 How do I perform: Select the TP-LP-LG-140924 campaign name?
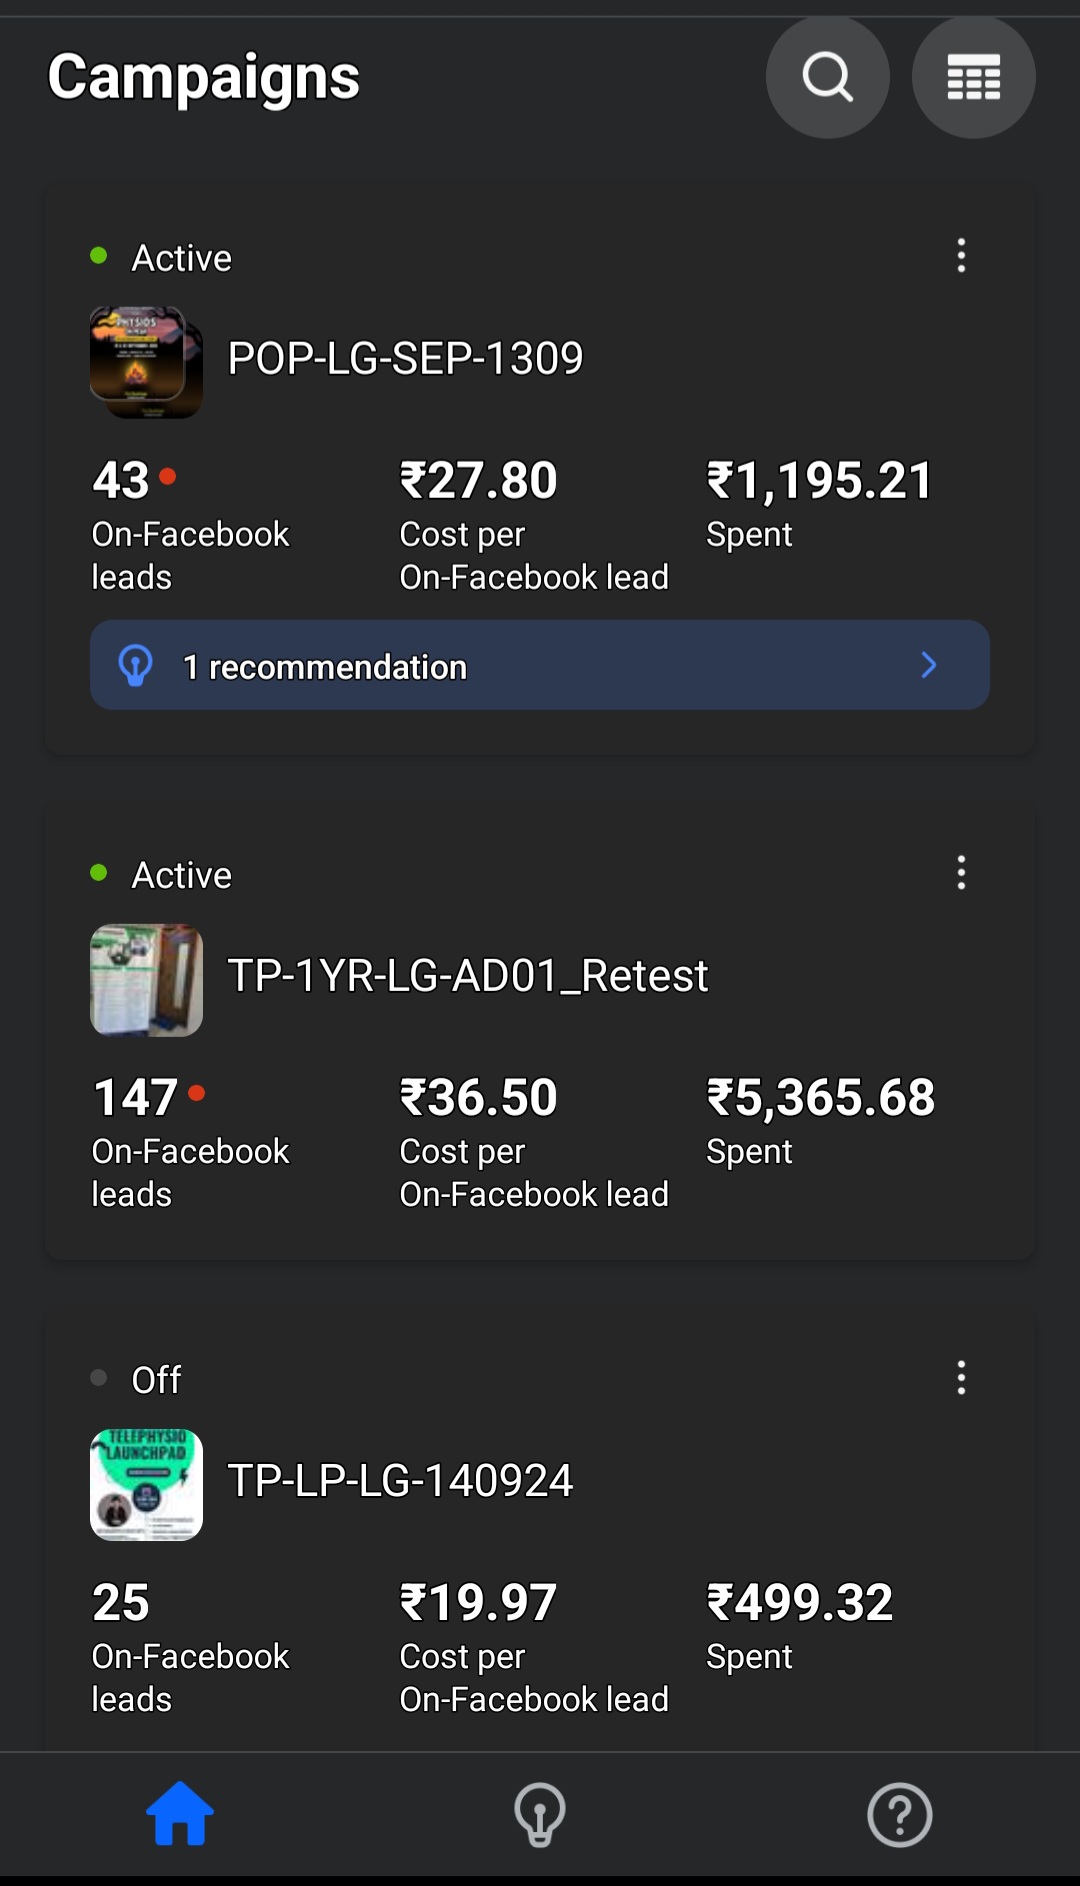pos(400,1481)
